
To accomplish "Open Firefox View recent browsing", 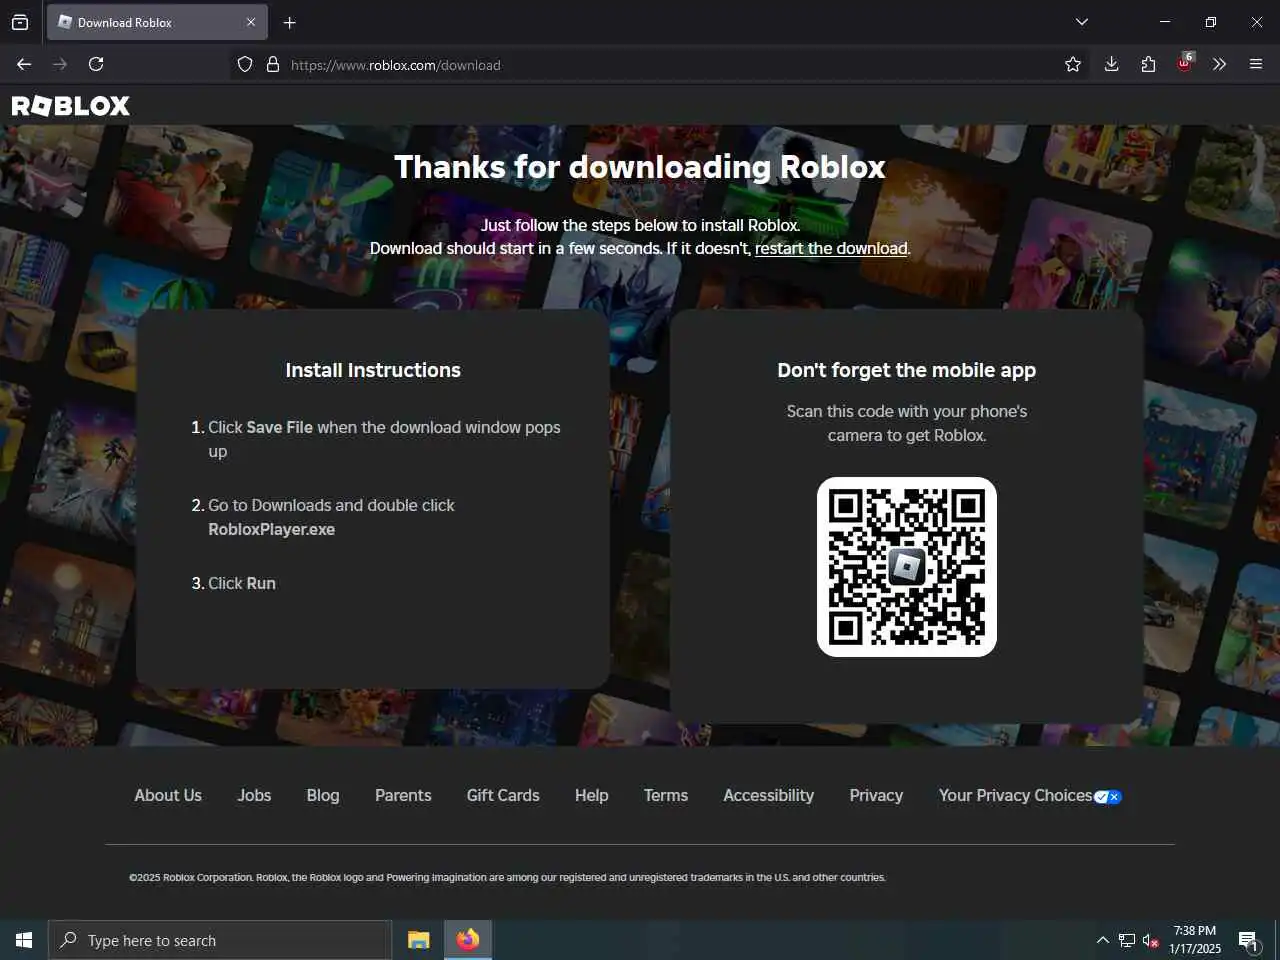I will coord(20,22).
